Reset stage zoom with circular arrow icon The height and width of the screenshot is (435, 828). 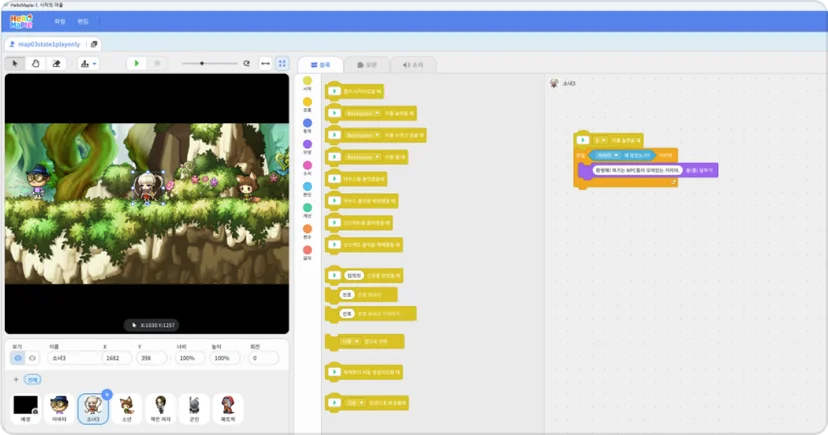click(247, 63)
